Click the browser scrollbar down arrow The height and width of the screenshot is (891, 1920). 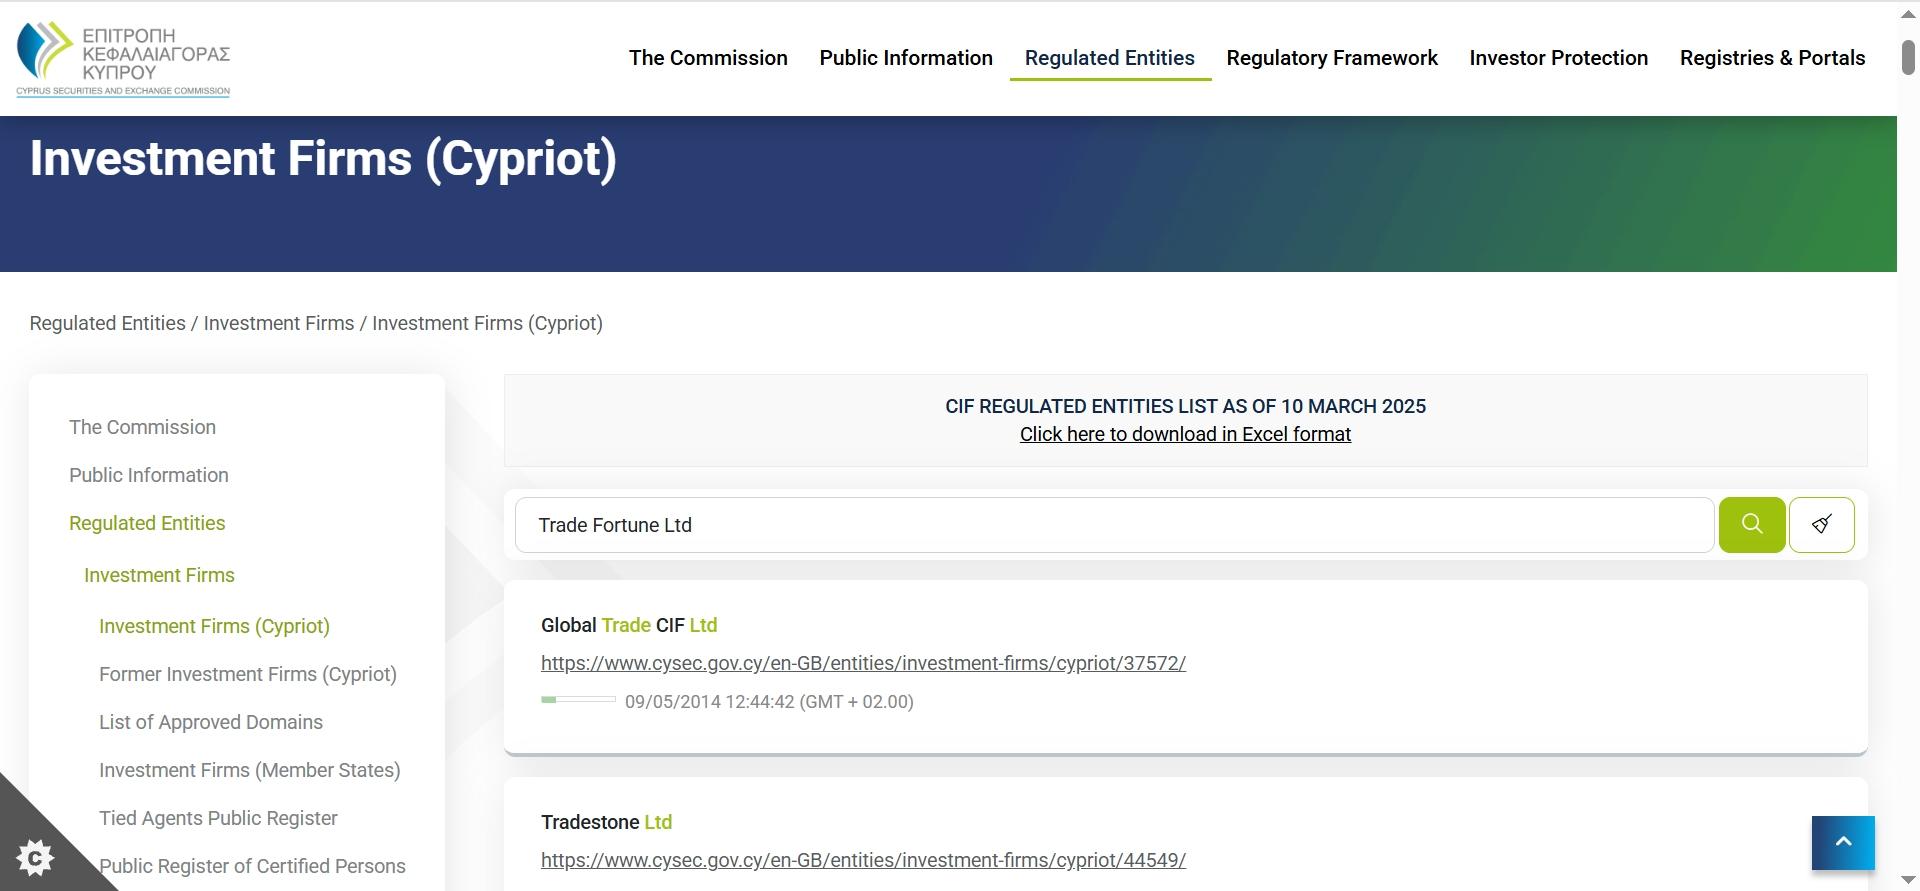tap(1908, 879)
